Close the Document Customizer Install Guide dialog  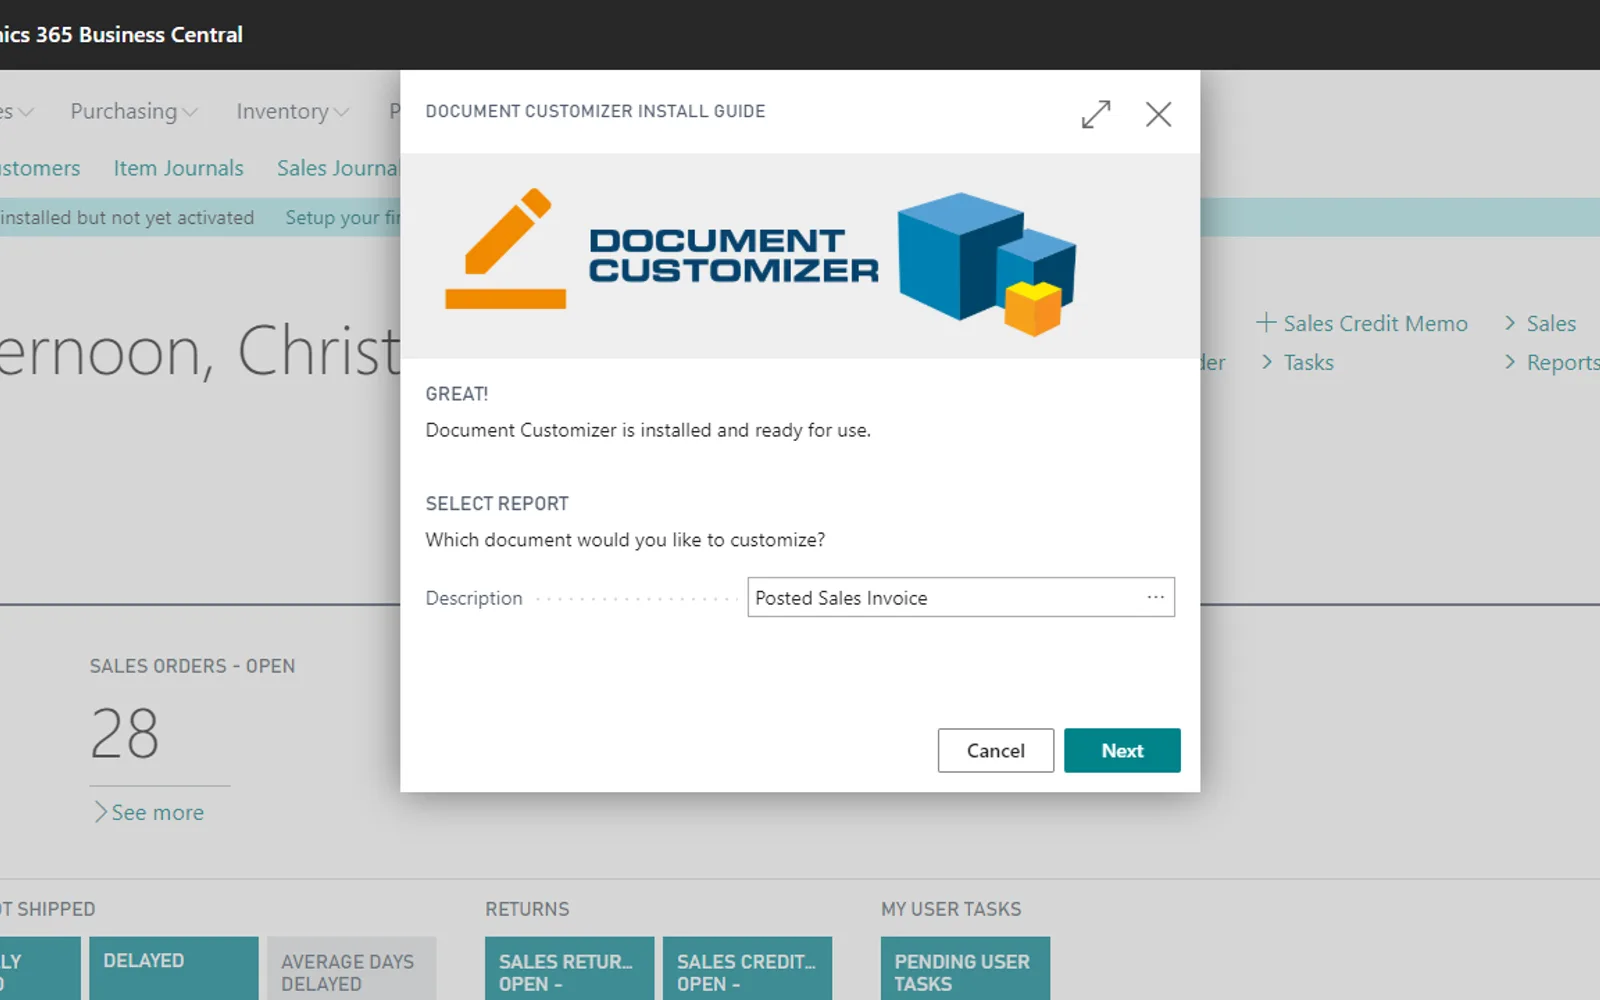click(1158, 114)
